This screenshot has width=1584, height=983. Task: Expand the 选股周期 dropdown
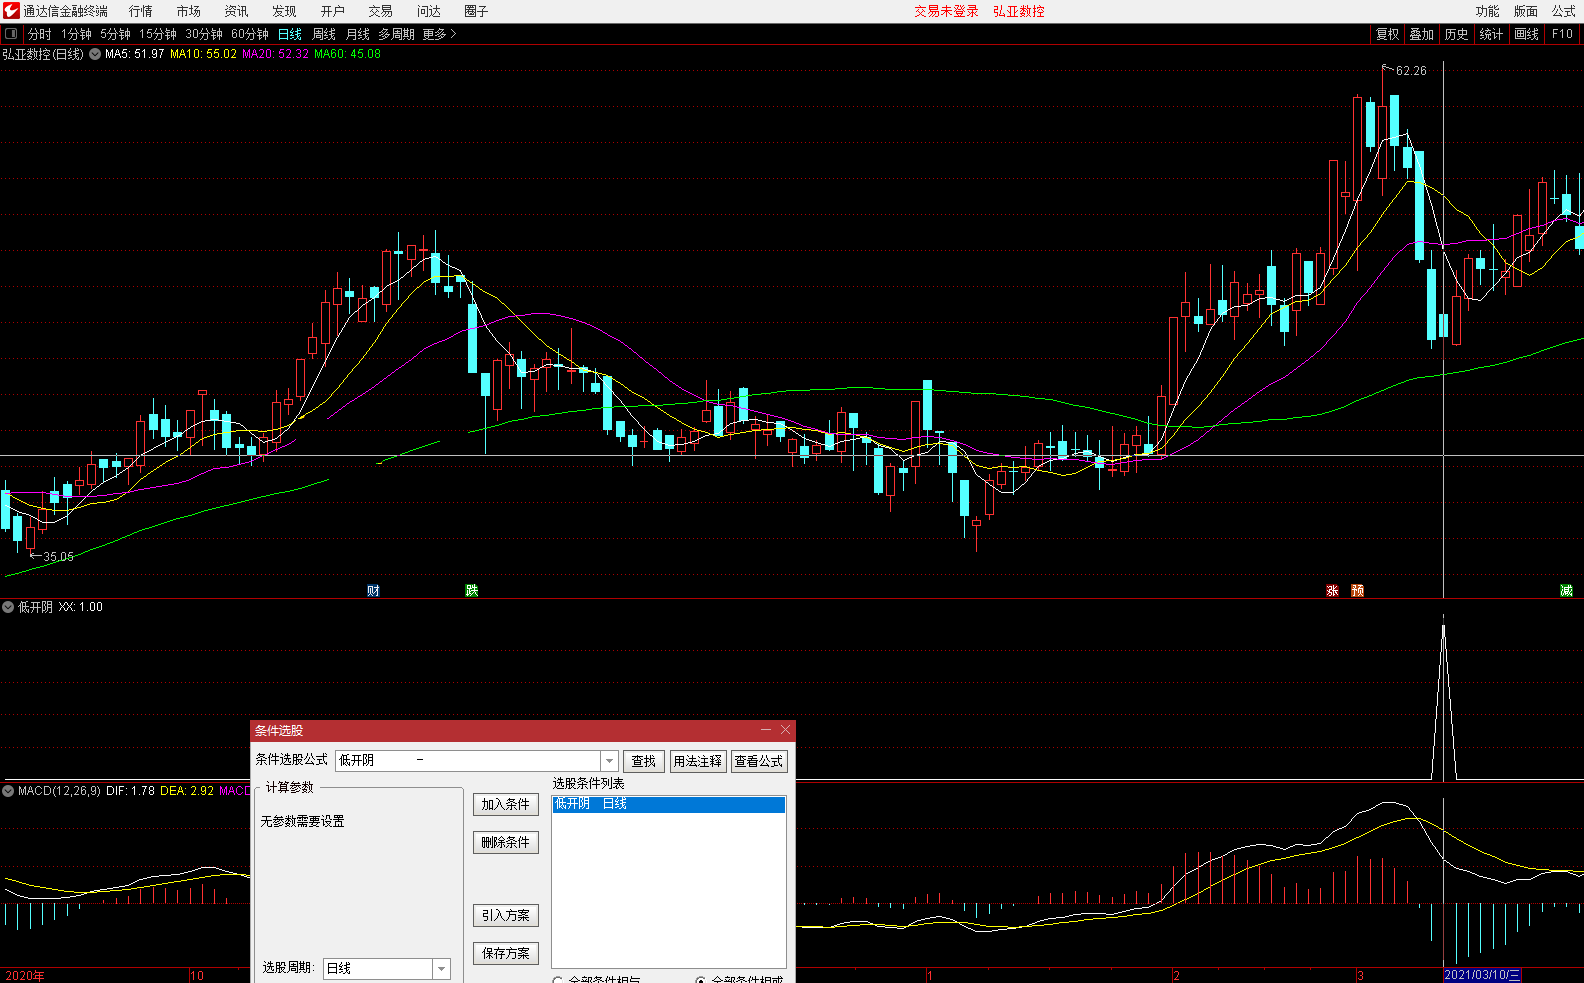pos(441,969)
